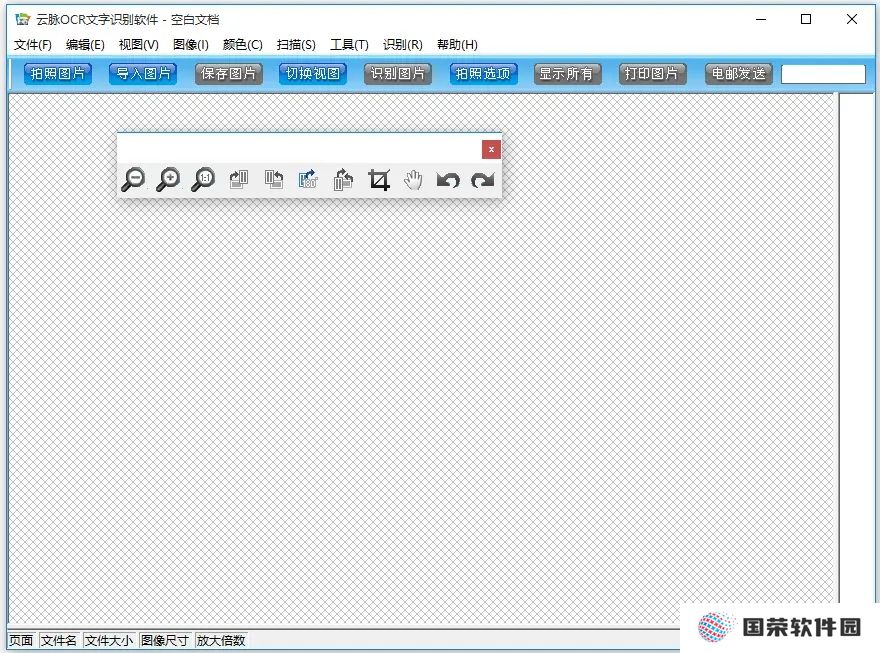This screenshot has width=880, height=653.
Task: Open the 编辑(E) menu
Action: (x=85, y=44)
